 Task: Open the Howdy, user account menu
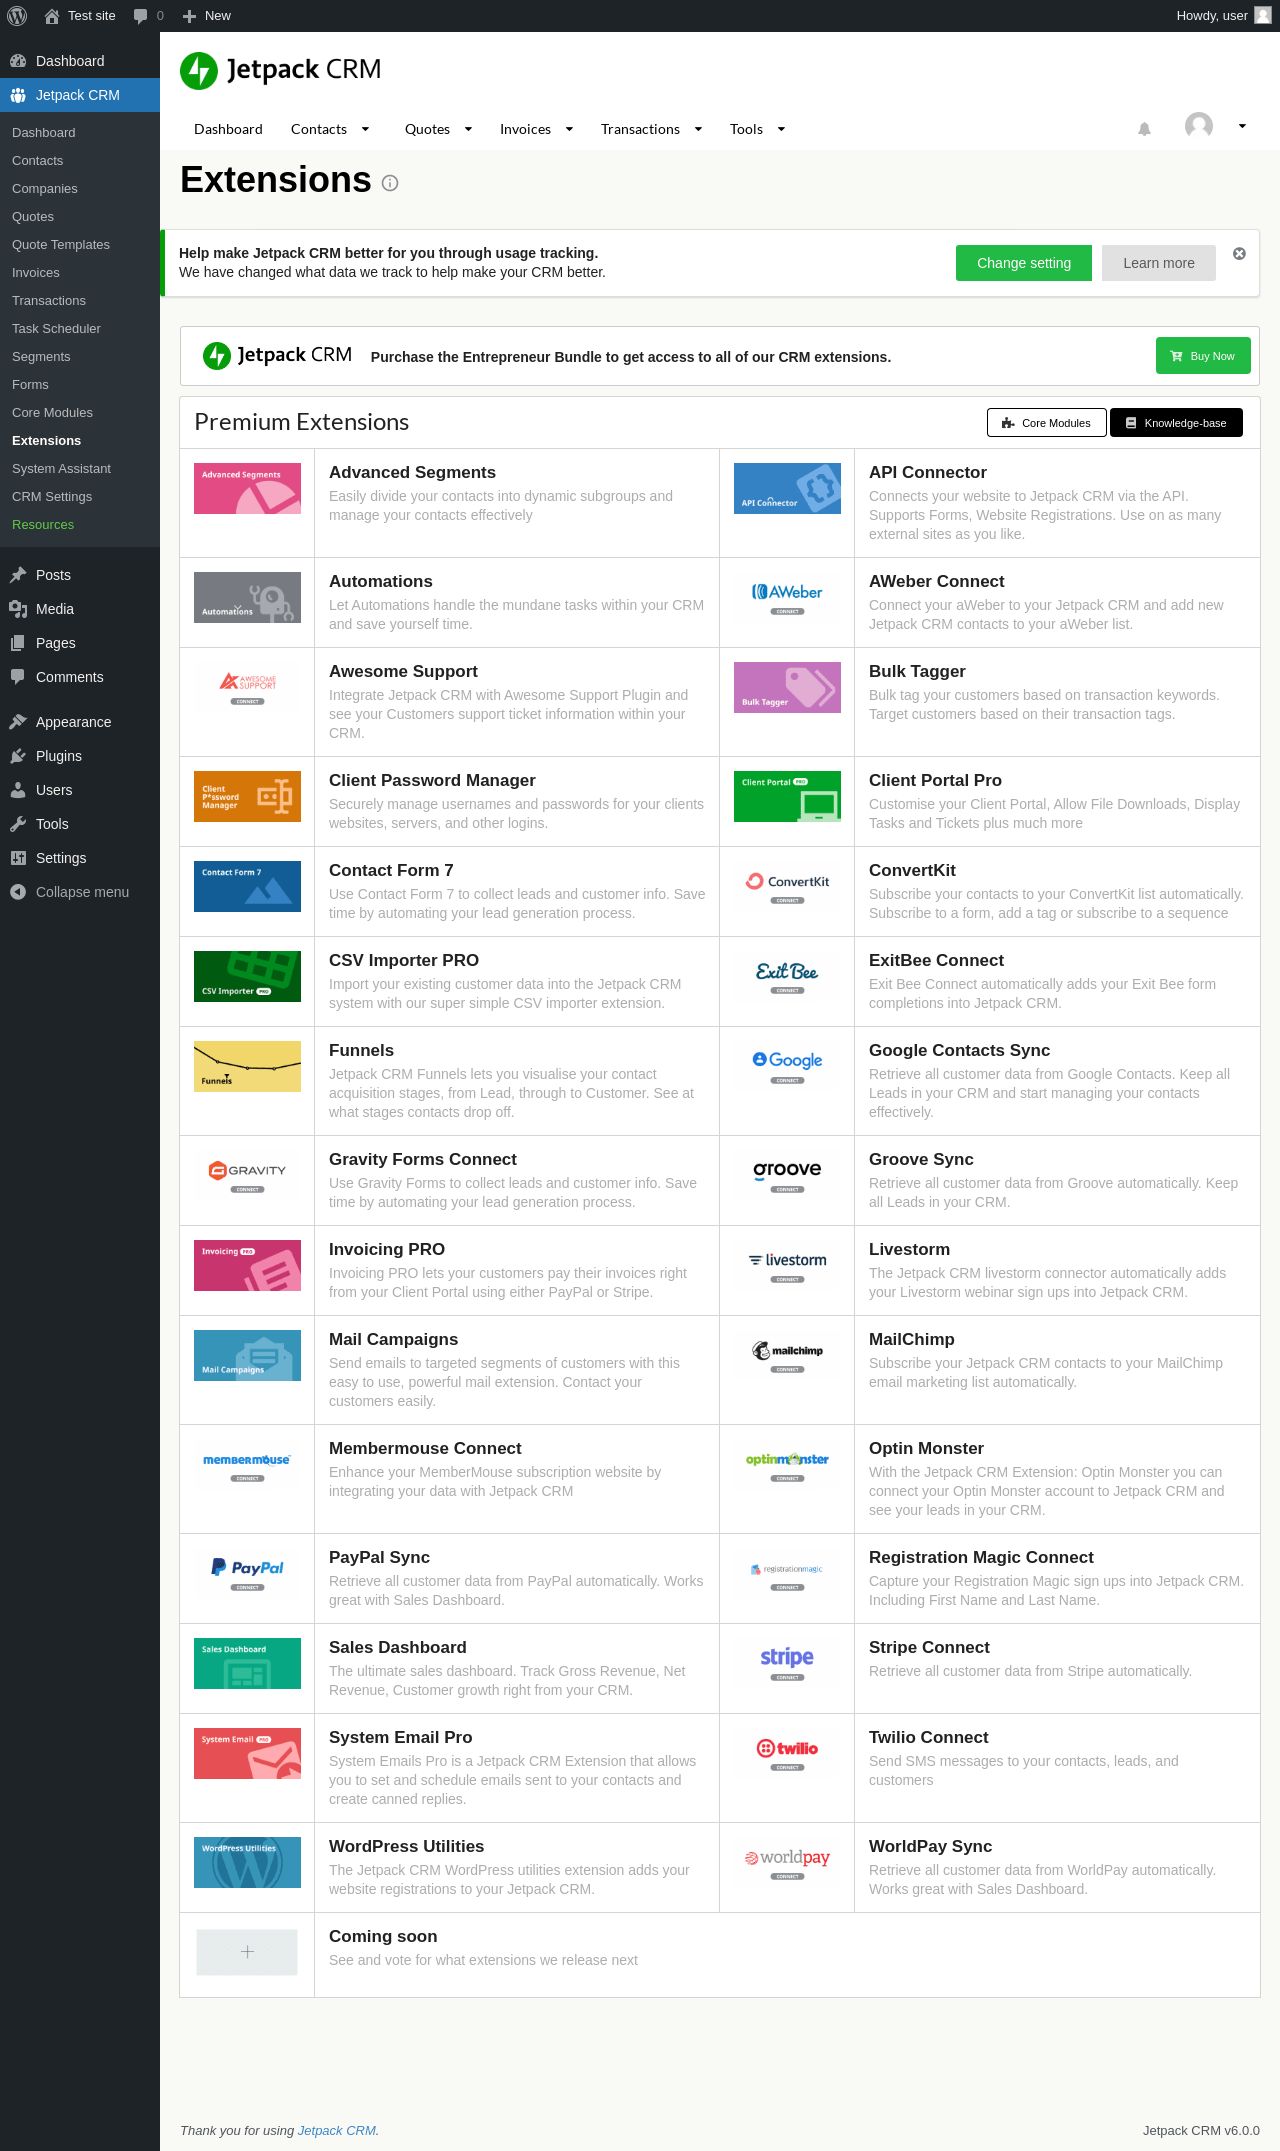(x=1223, y=16)
